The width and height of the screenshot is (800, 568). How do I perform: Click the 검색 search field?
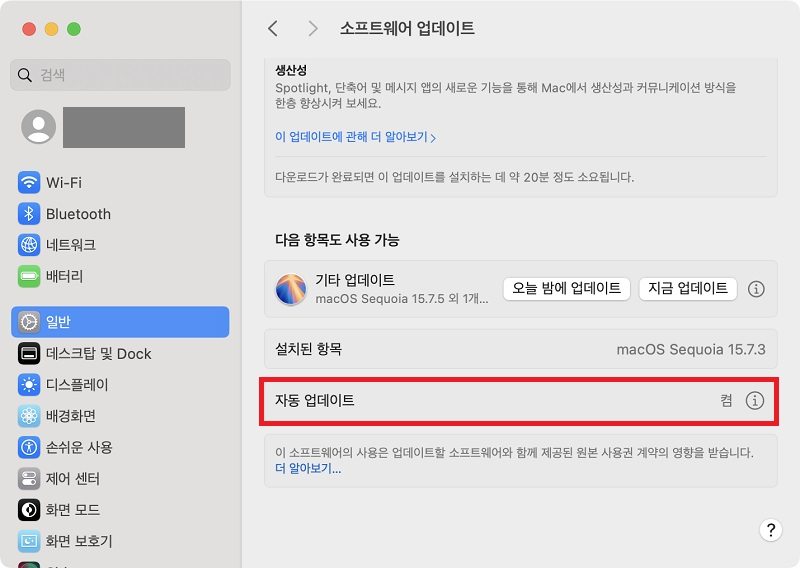tap(120, 75)
